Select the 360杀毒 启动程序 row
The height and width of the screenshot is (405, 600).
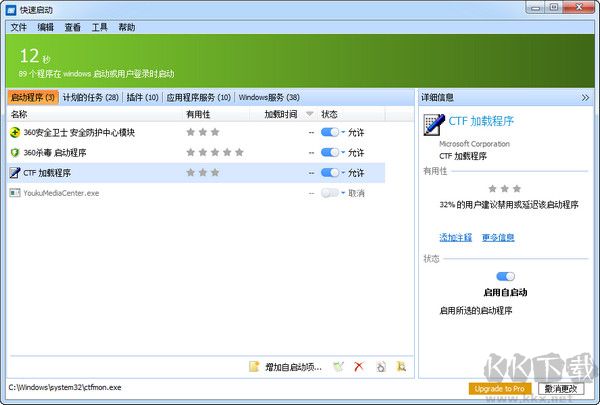(196, 153)
